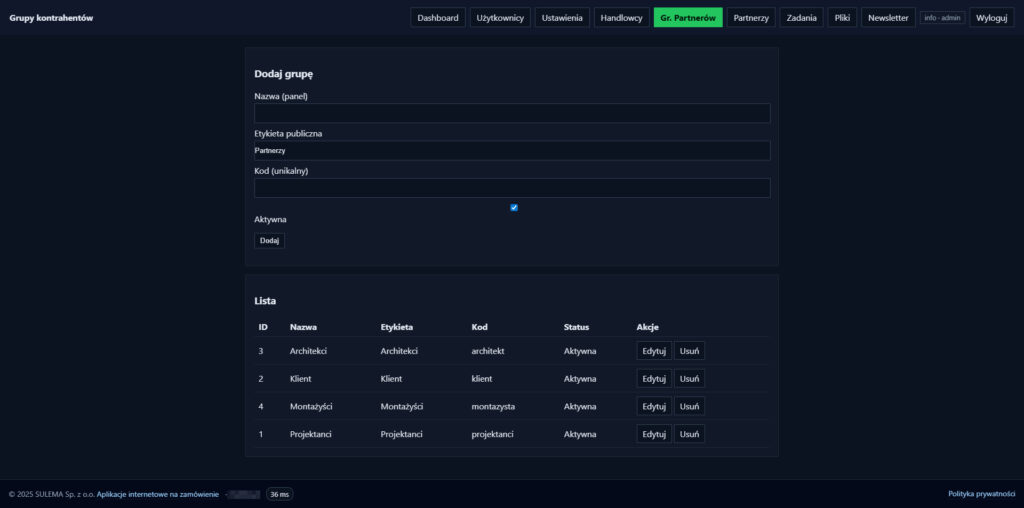Go to Użytkownicy section
This screenshot has width=1024, height=508.
point(500,18)
